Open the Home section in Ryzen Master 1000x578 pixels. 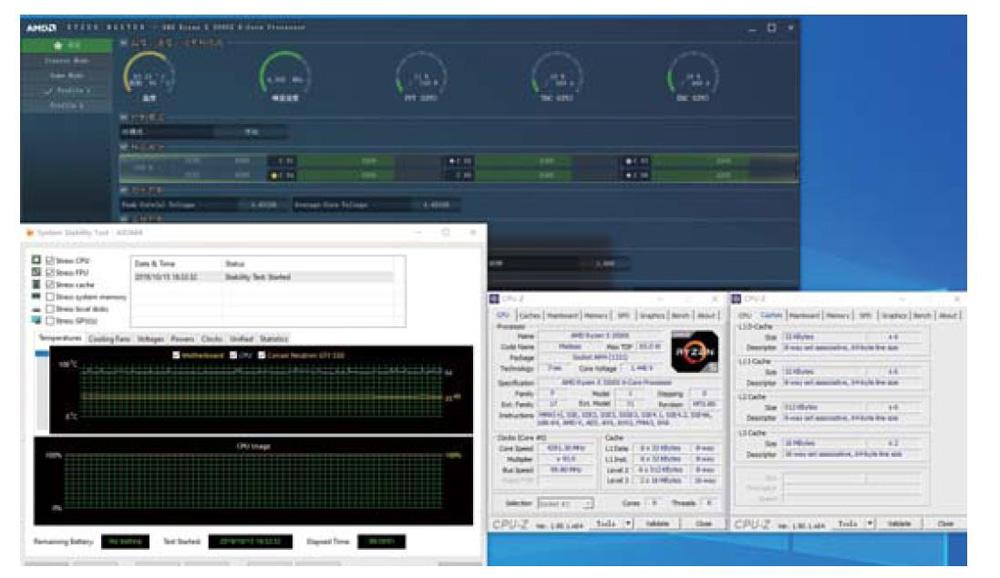[x=66, y=45]
